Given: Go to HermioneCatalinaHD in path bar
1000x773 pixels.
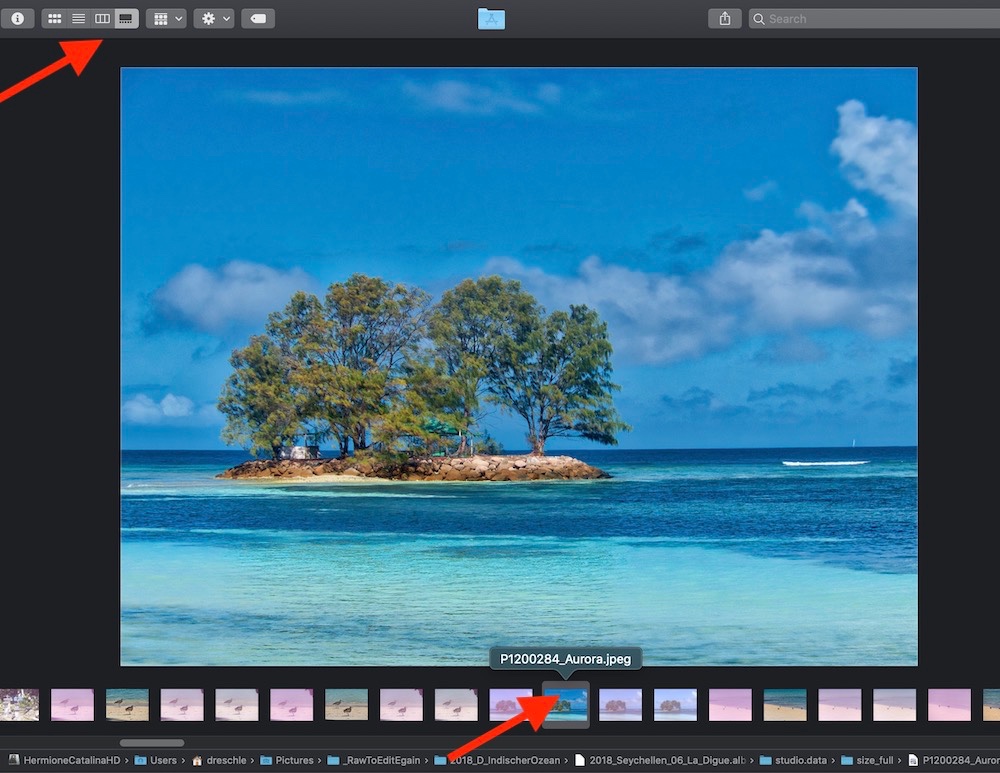Looking at the screenshot, I should [x=64, y=760].
